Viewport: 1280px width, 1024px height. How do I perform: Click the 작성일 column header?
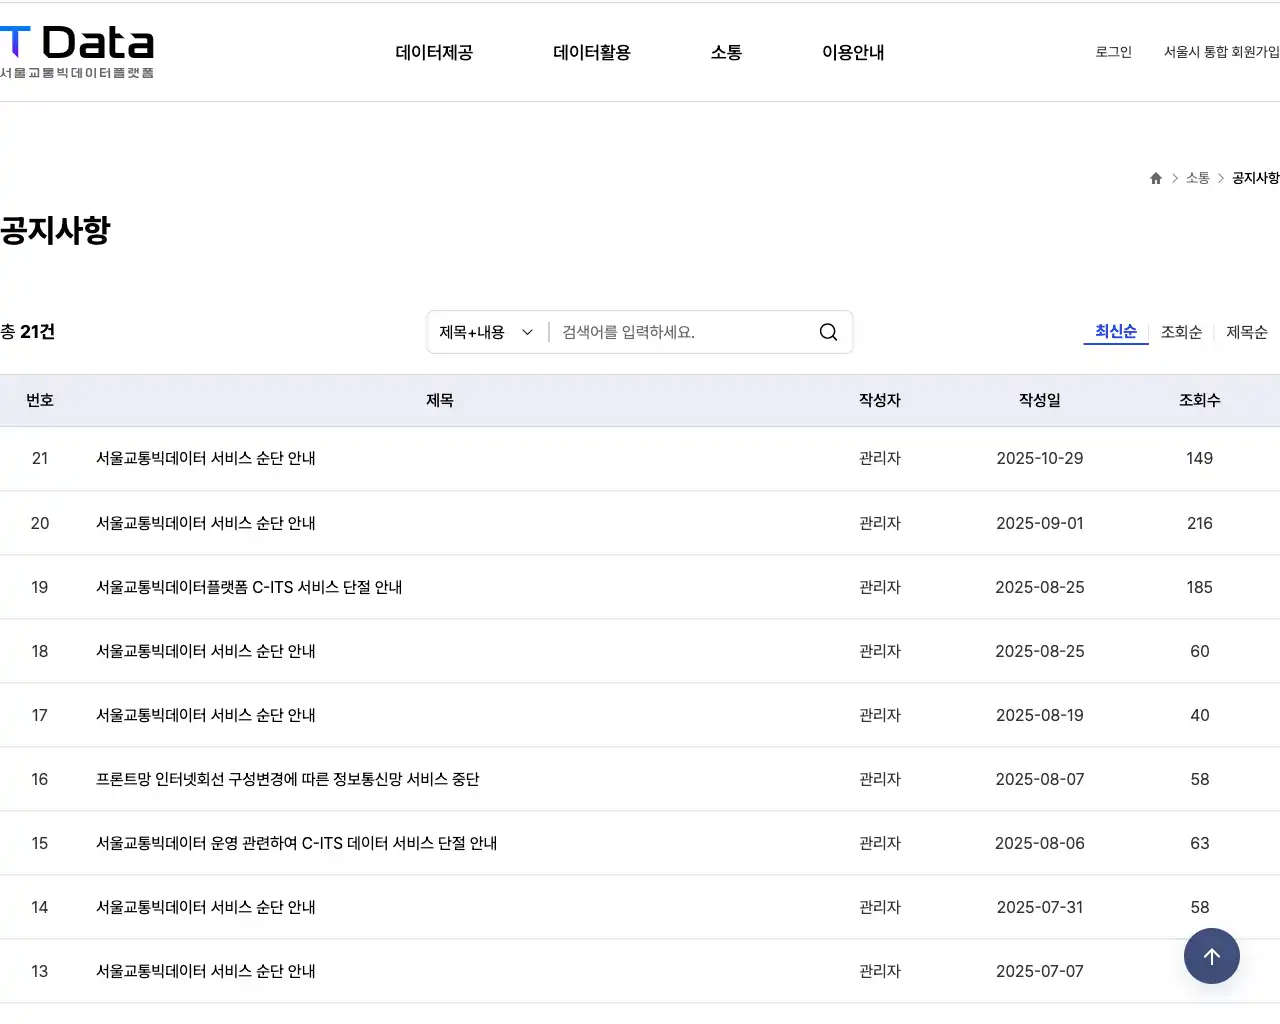pos(1039,400)
